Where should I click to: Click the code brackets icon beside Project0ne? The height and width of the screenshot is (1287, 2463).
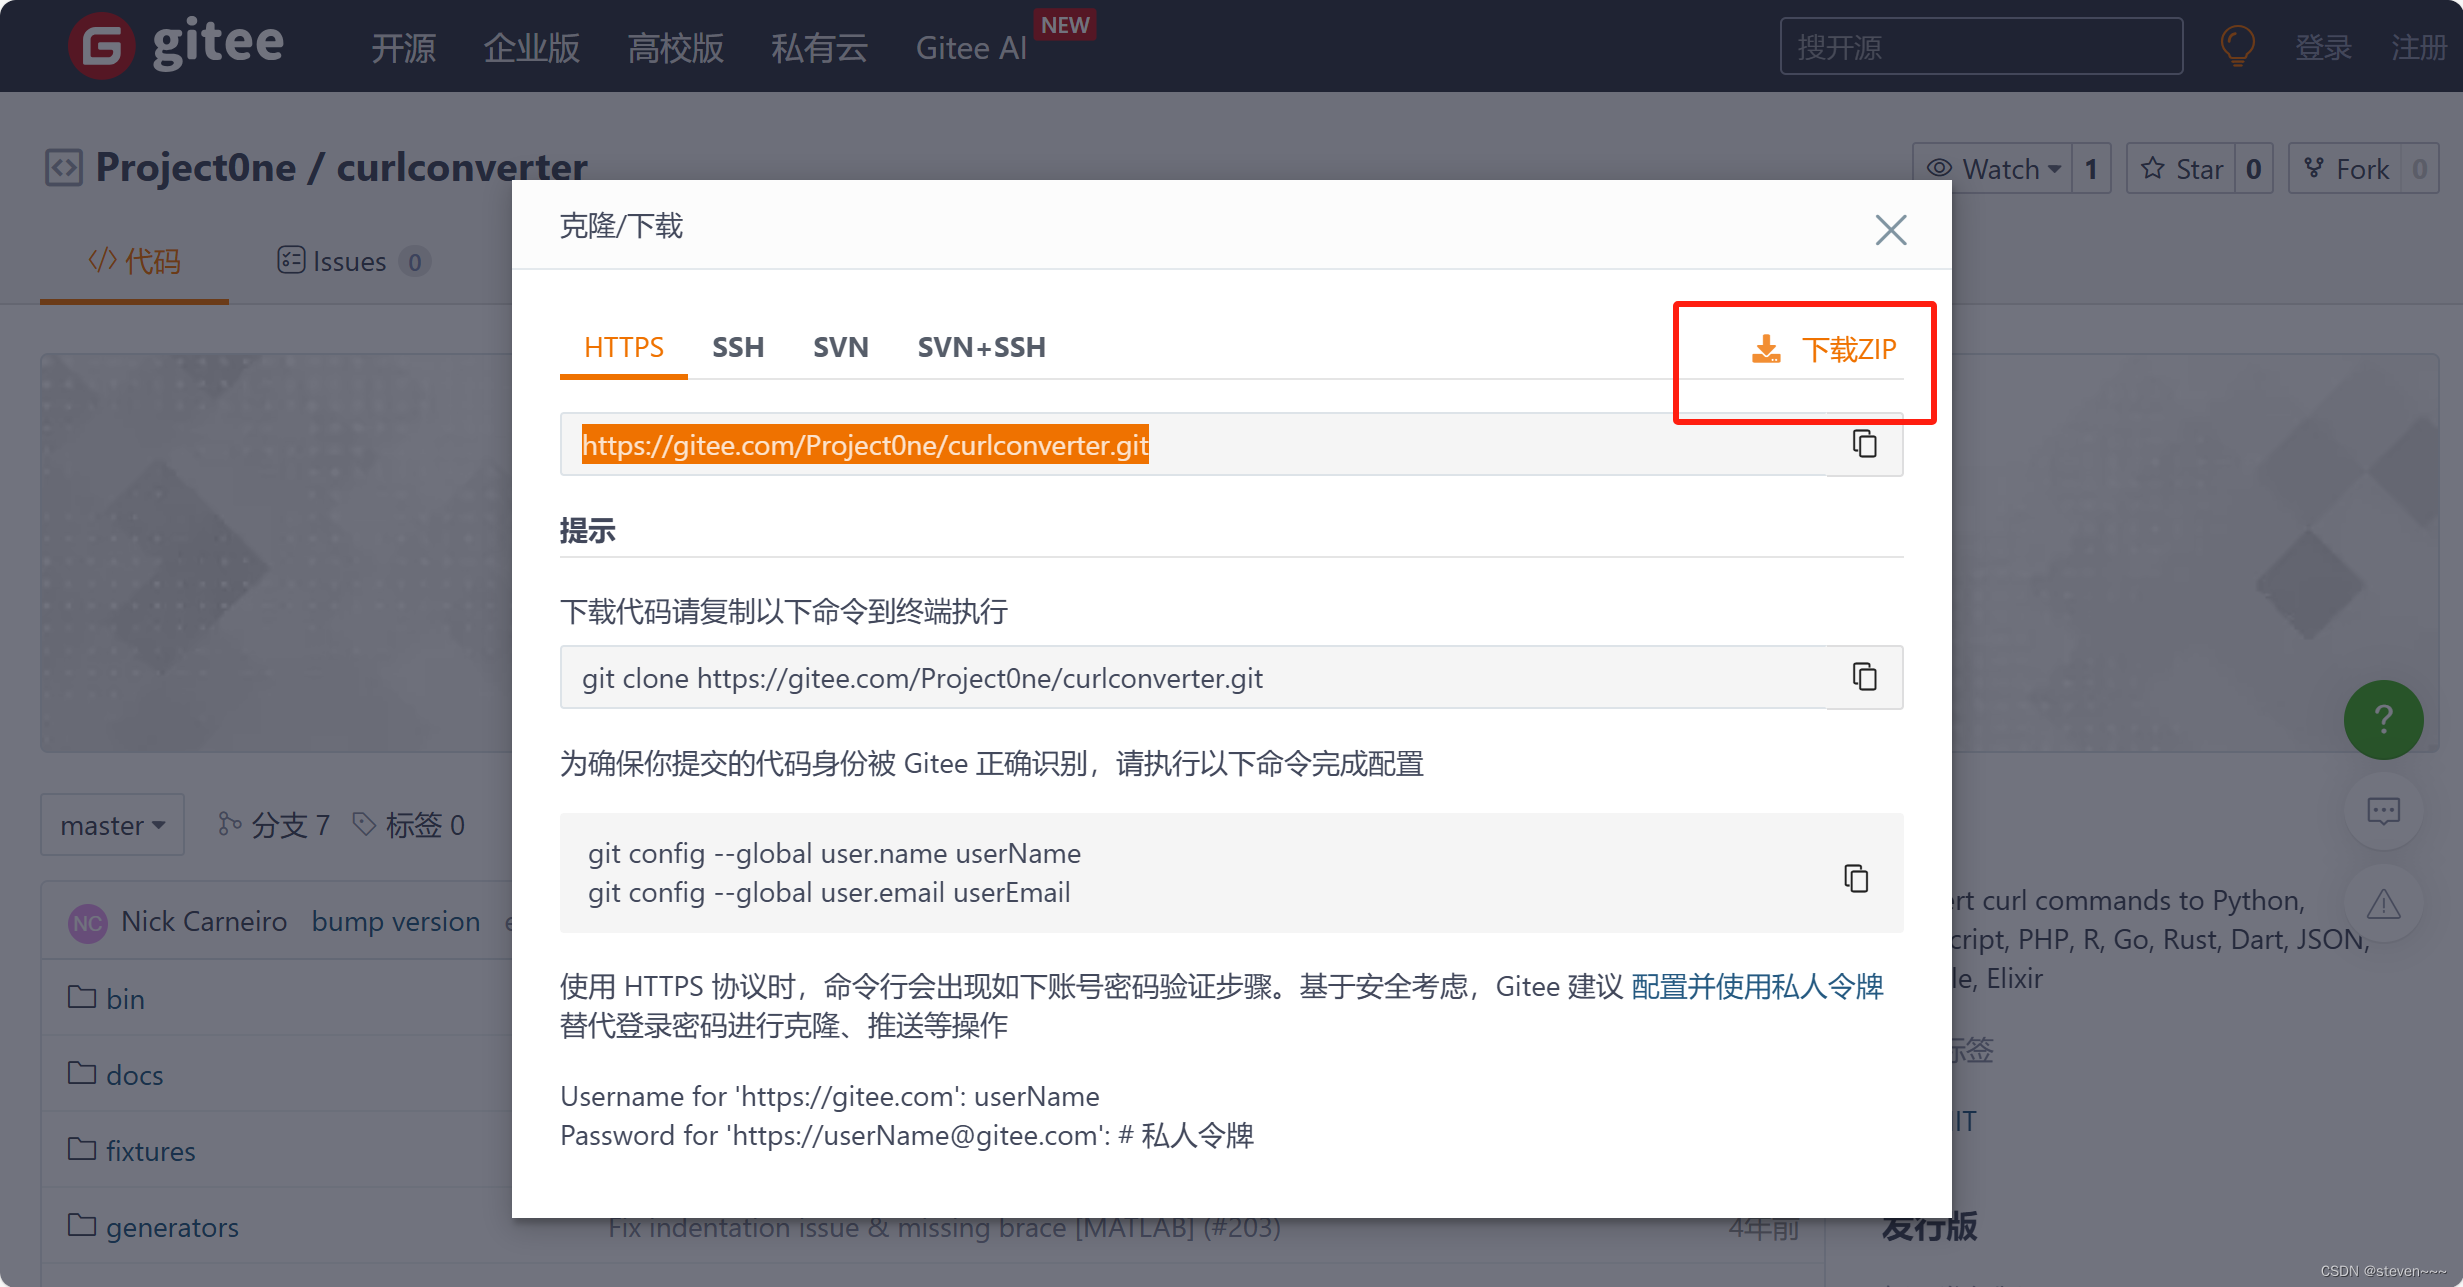click(62, 167)
